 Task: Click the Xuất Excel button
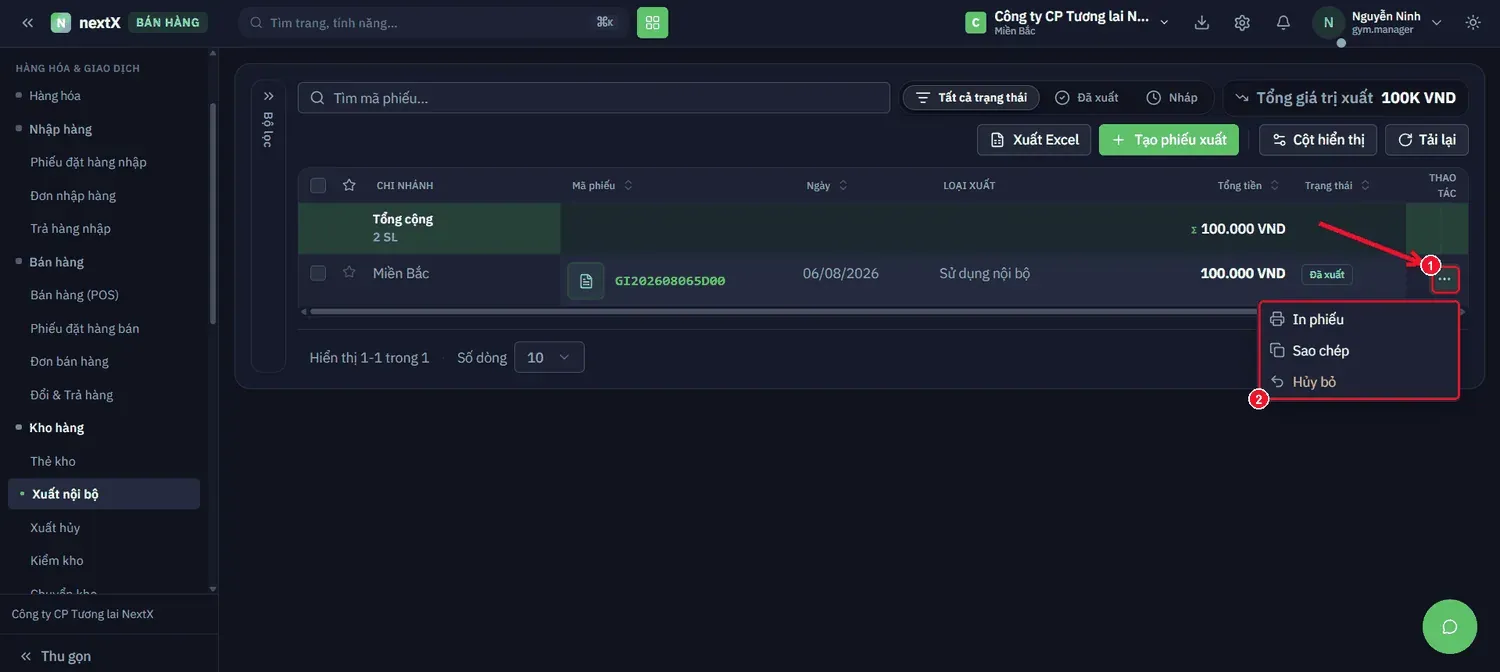1034,140
